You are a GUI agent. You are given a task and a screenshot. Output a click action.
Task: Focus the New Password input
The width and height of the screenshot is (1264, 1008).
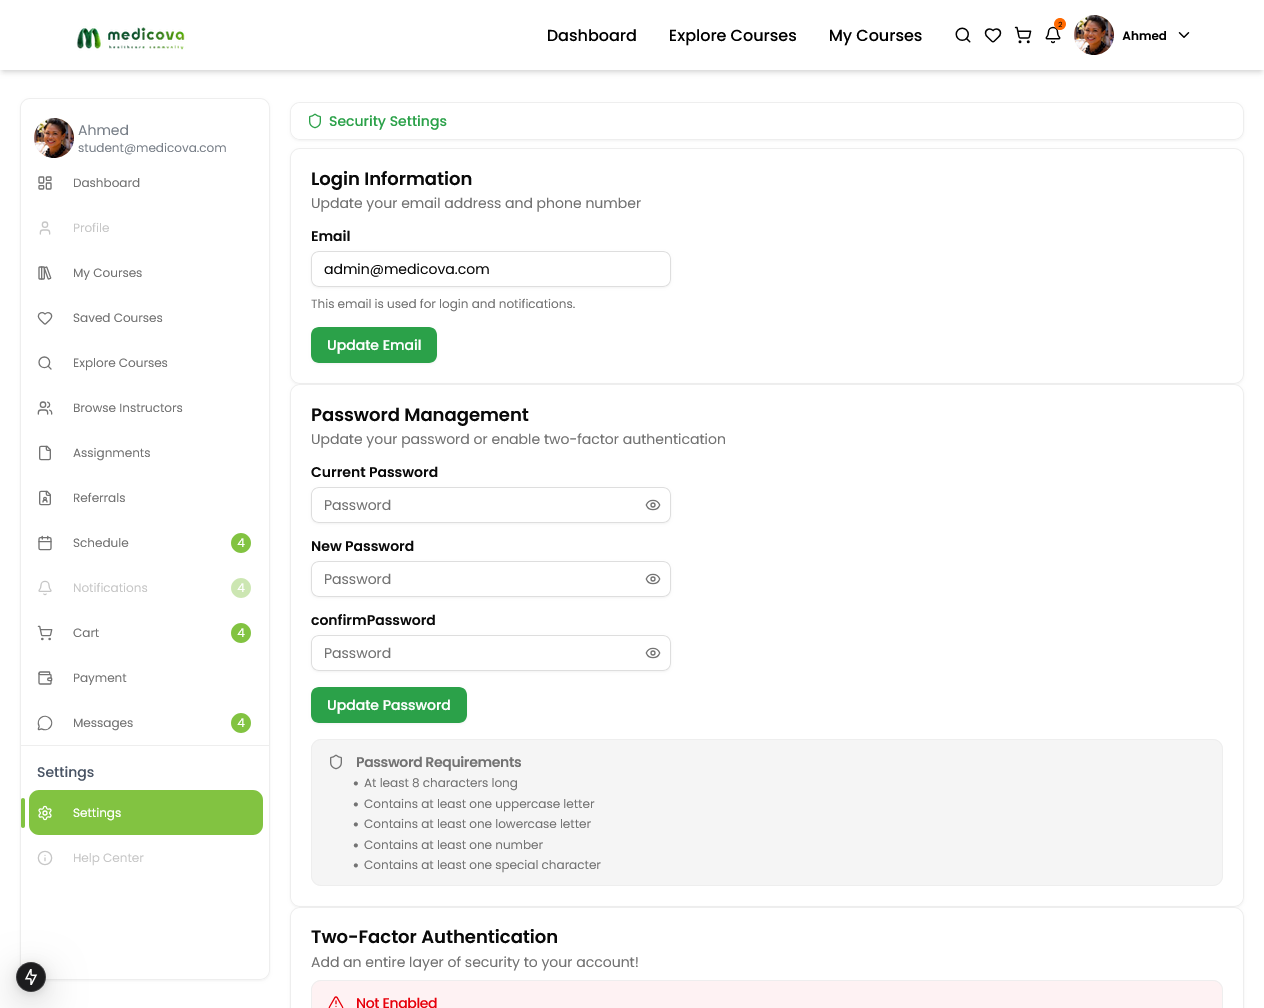click(491, 579)
